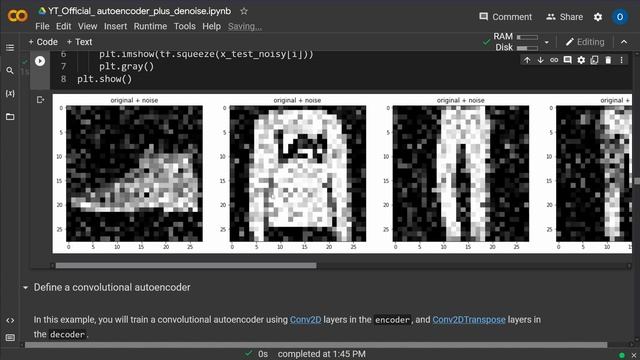Click the notebook bottom horizontal scrollbar

click(316, 345)
